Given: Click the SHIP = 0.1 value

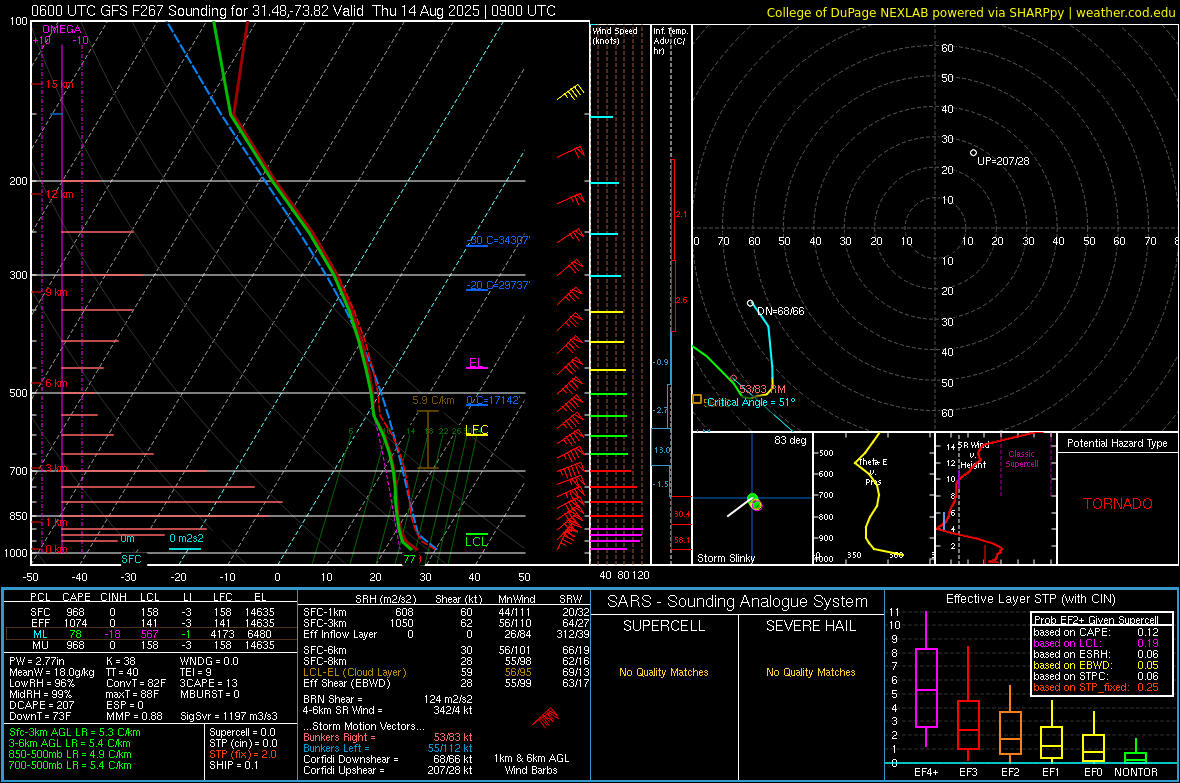Looking at the screenshot, I should click(x=233, y=765).
